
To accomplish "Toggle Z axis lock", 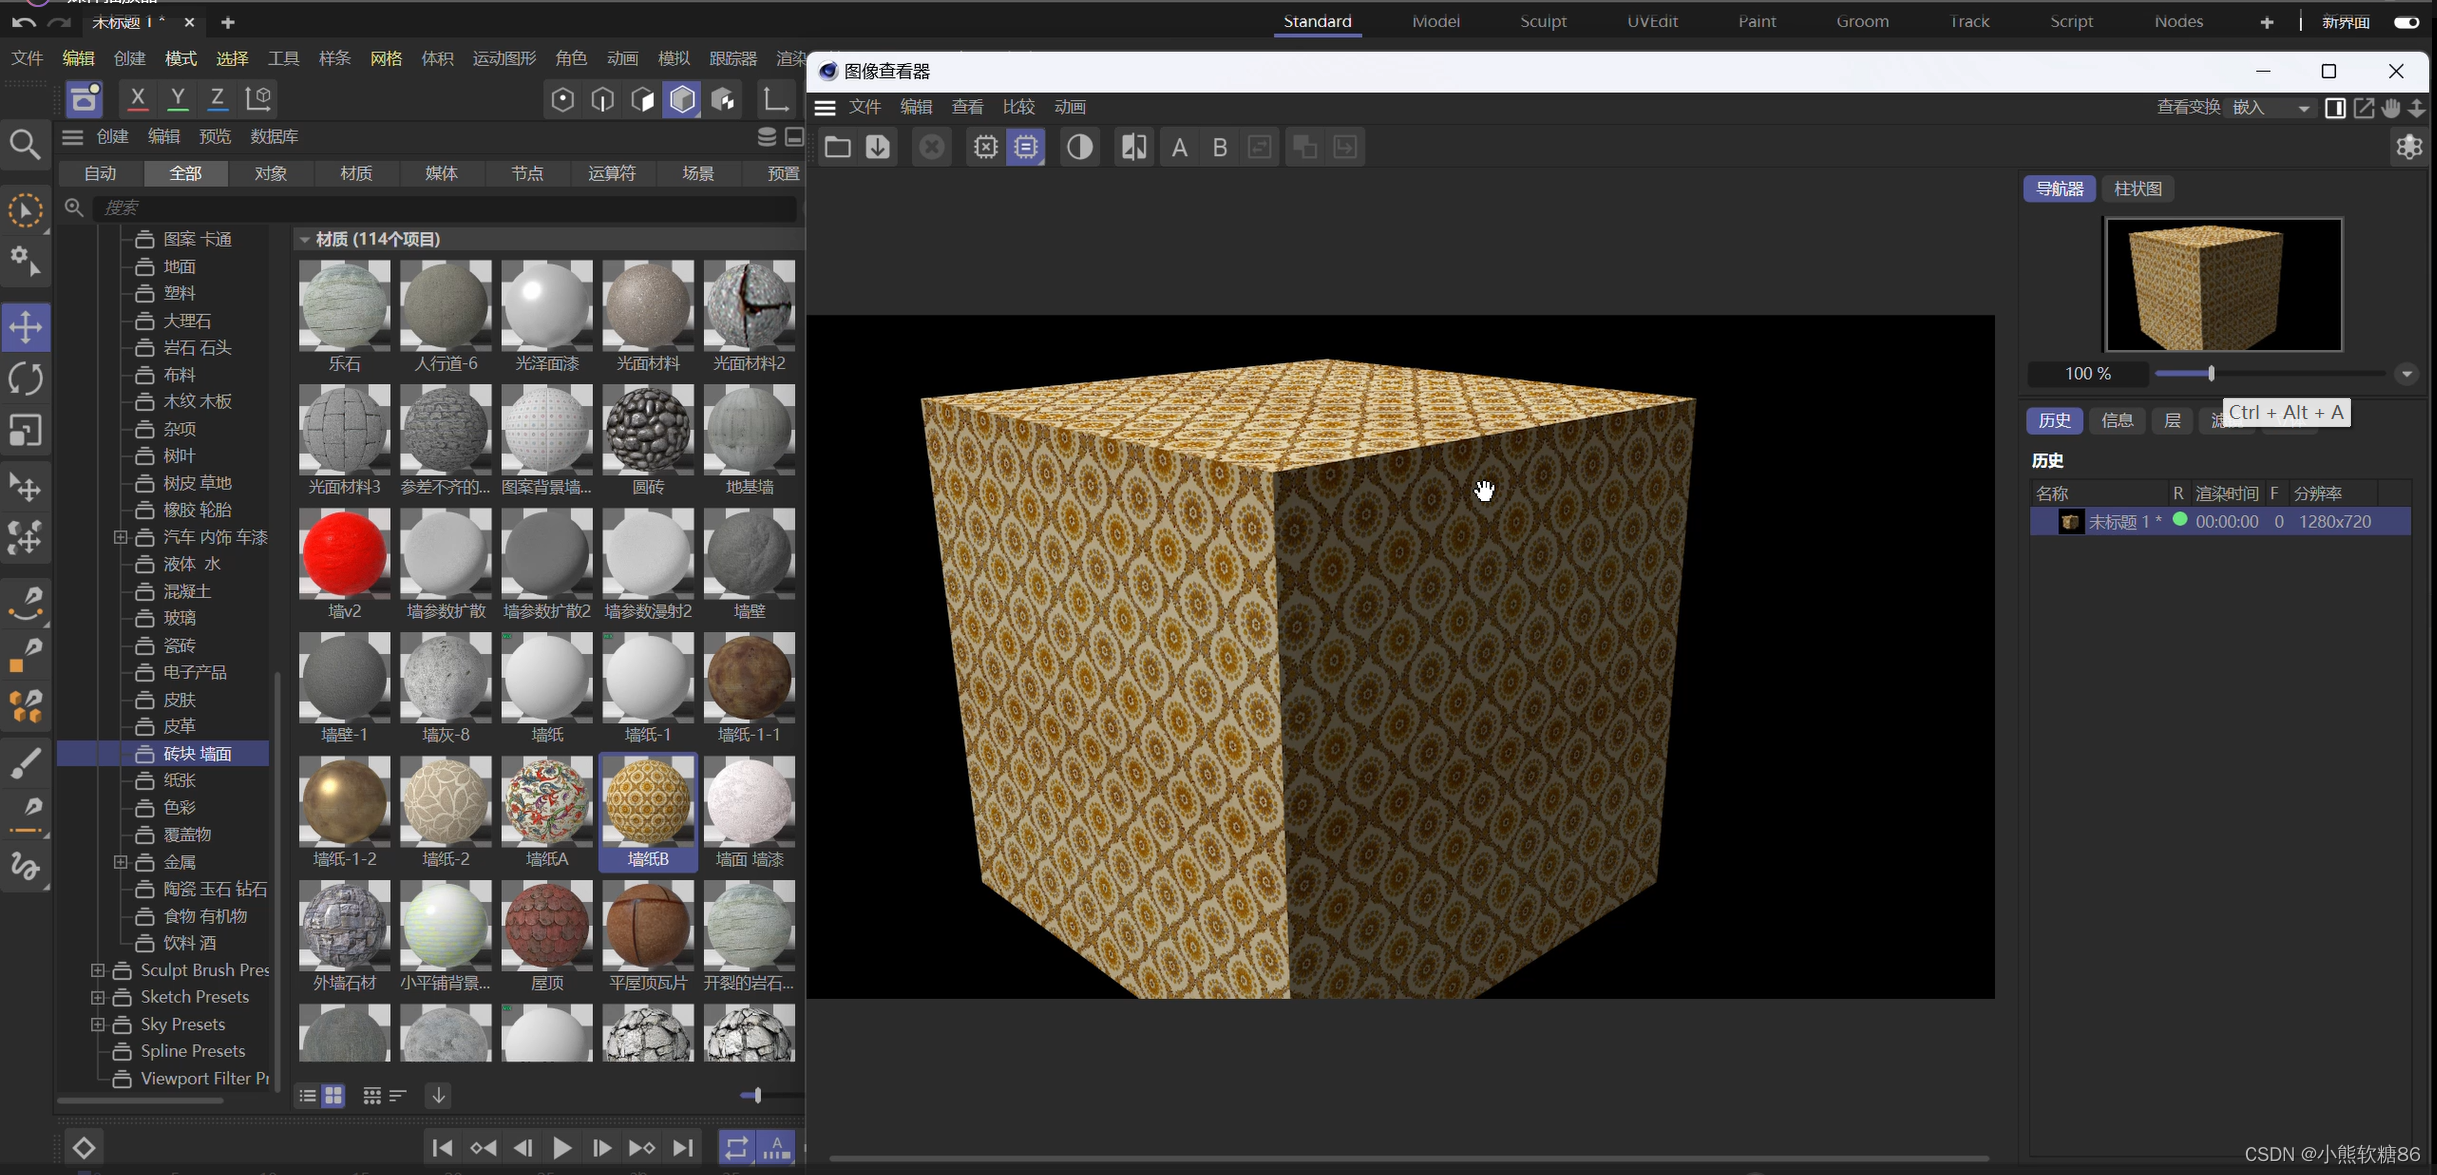I will pos(217,98).
